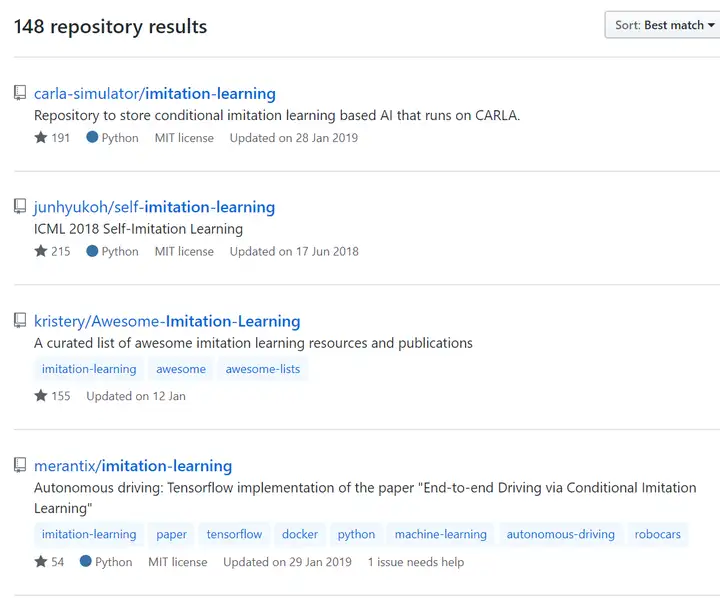Open the Sort: Best match dropdown
The width and height of the screenshot is (720, 598).
coord(664,25)
